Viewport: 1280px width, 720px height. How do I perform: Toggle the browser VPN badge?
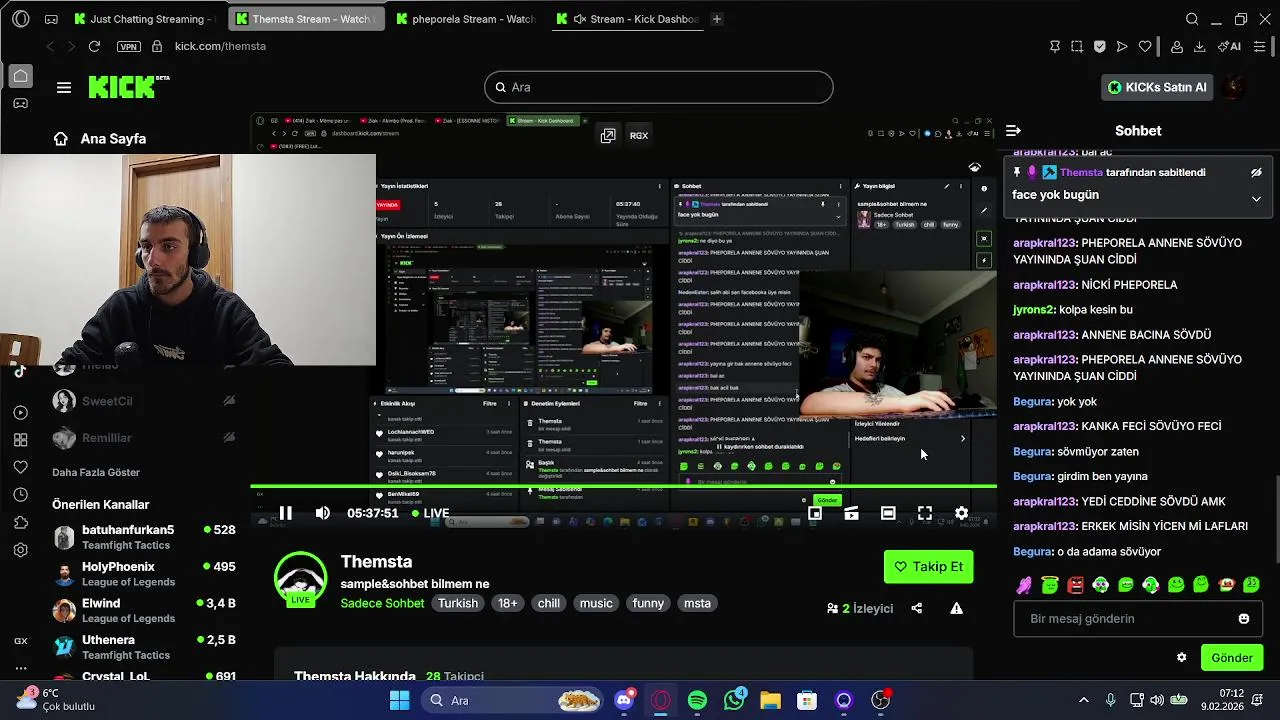(128, 46)
